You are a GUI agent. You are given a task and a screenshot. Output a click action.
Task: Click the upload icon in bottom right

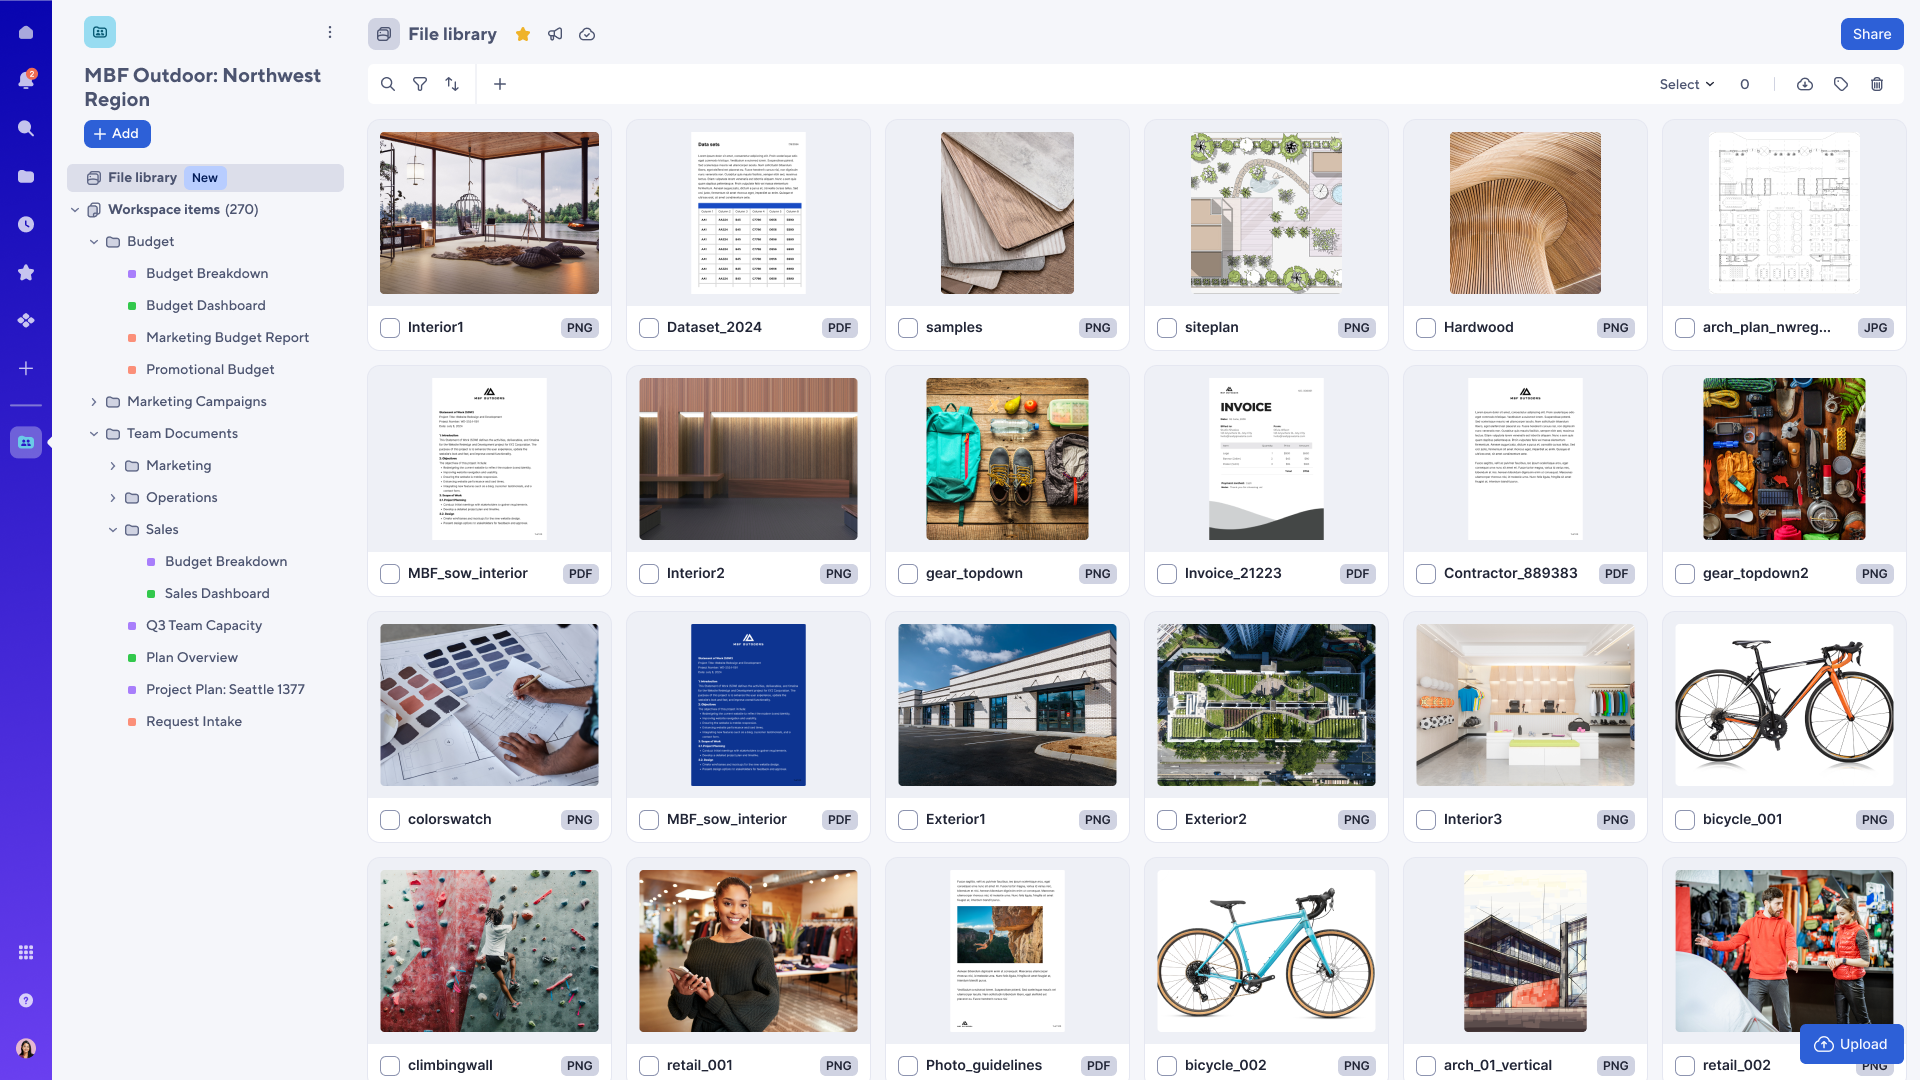[x=1824, y=1042]
